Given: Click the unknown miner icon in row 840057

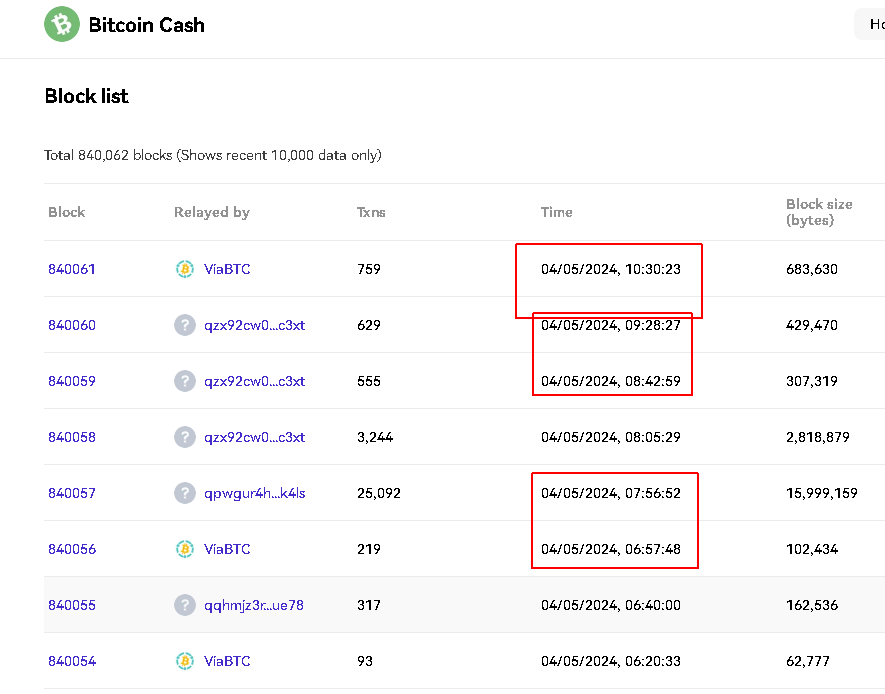Looking at the screenshot, I should [x=185, y=493].
